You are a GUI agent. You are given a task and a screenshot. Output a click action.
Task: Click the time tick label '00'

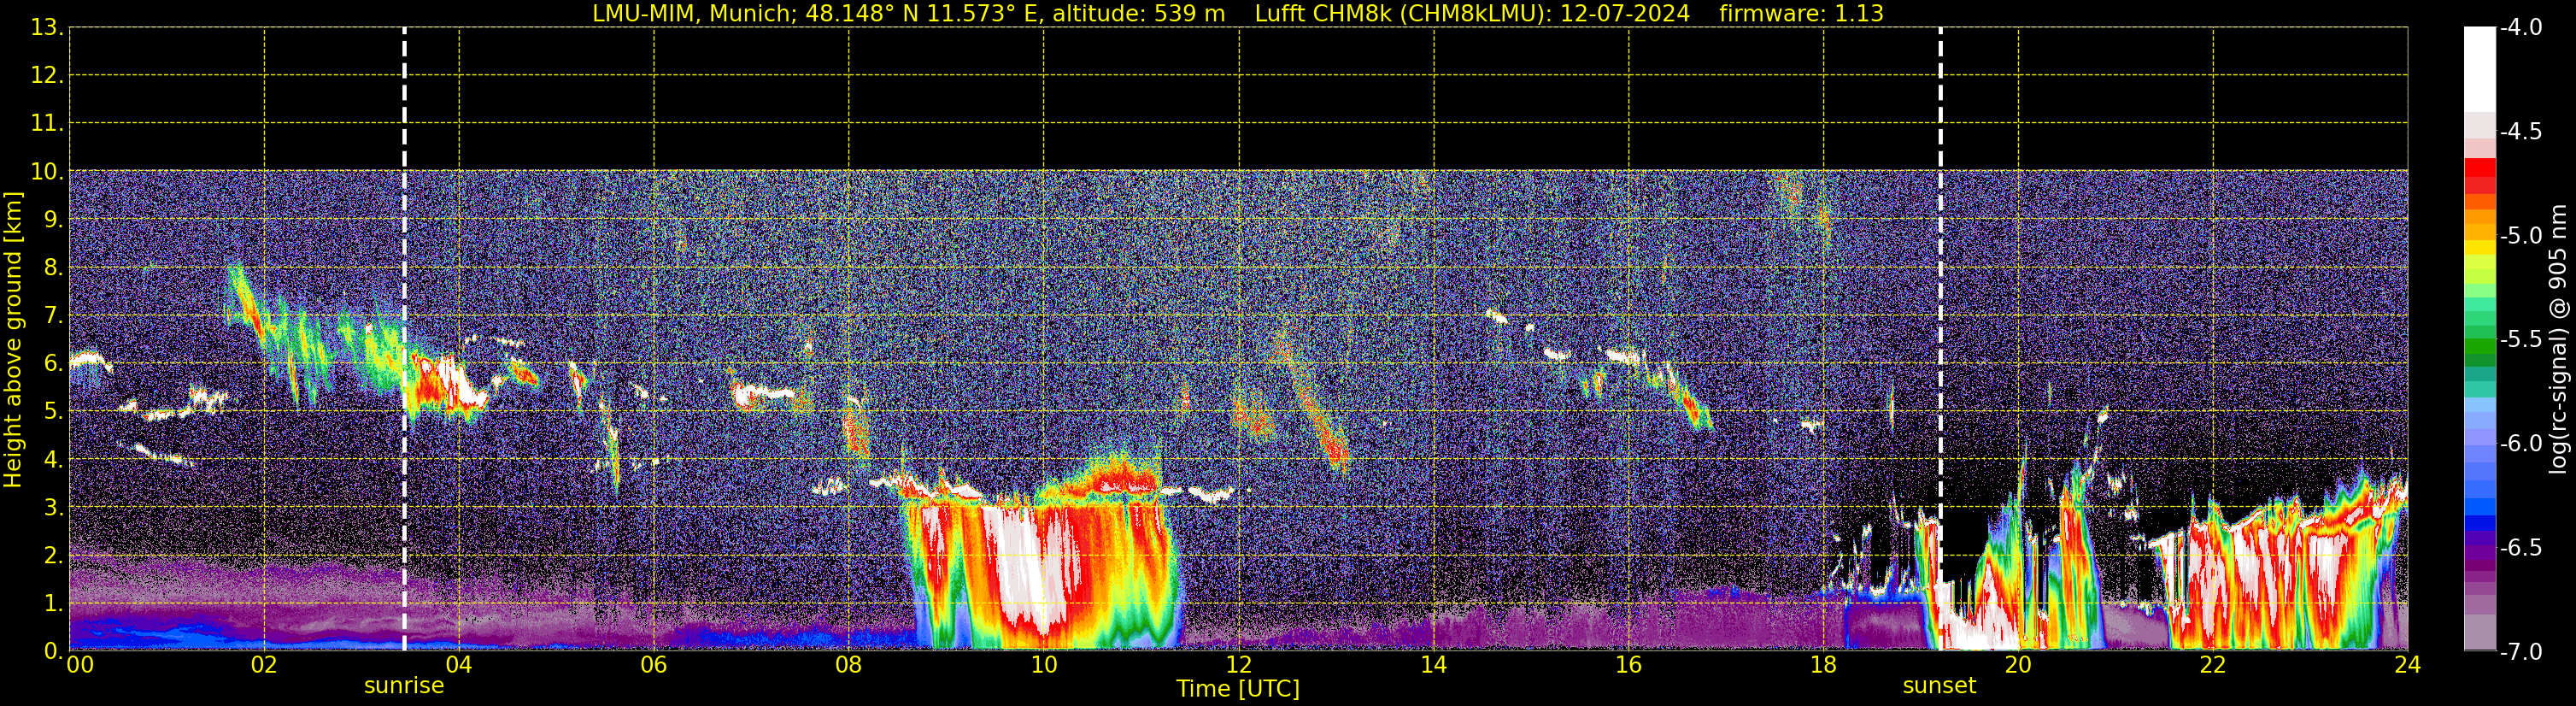click(80, 665)
